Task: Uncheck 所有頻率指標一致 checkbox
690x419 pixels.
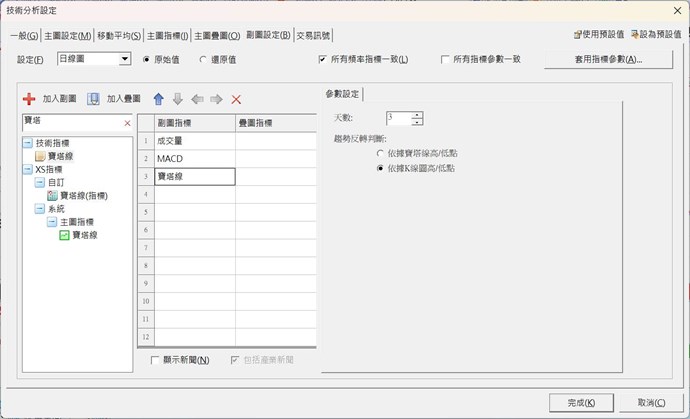Action: pyautogui.click(x=322, y=60)
